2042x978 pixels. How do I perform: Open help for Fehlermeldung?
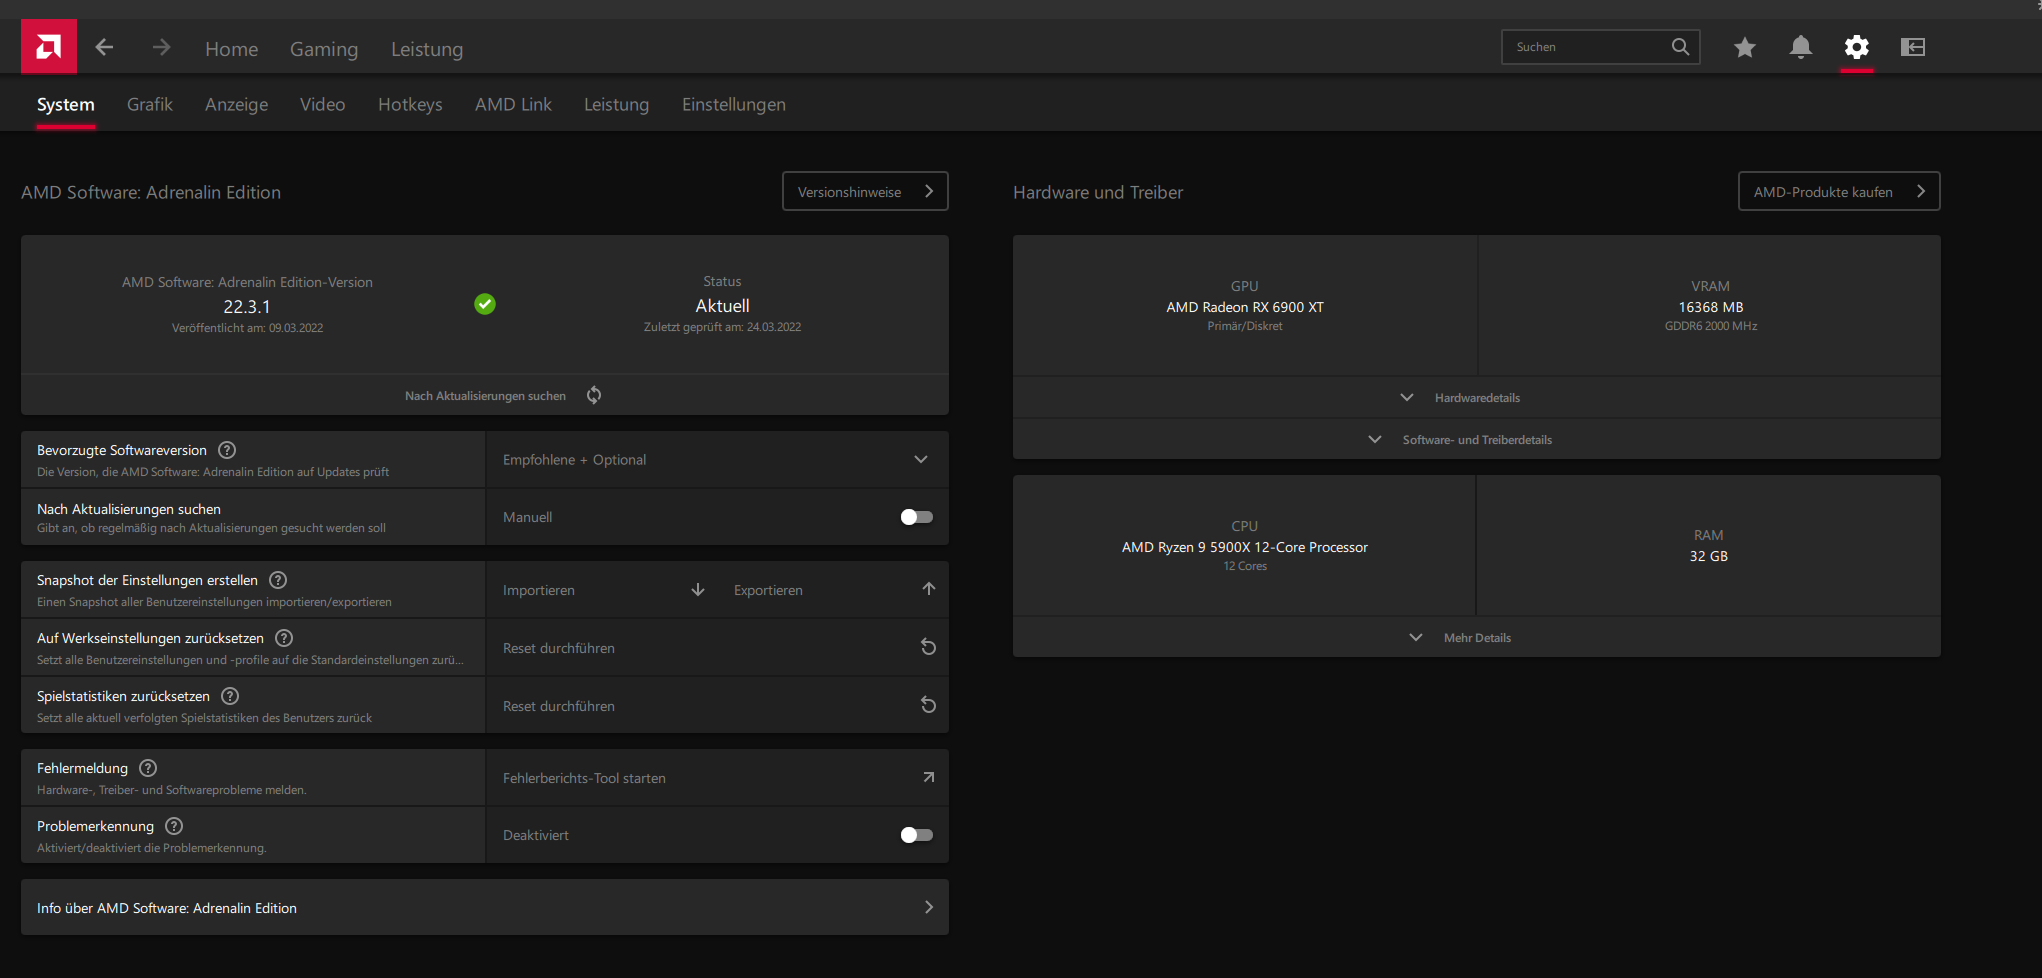coord(148,768)
